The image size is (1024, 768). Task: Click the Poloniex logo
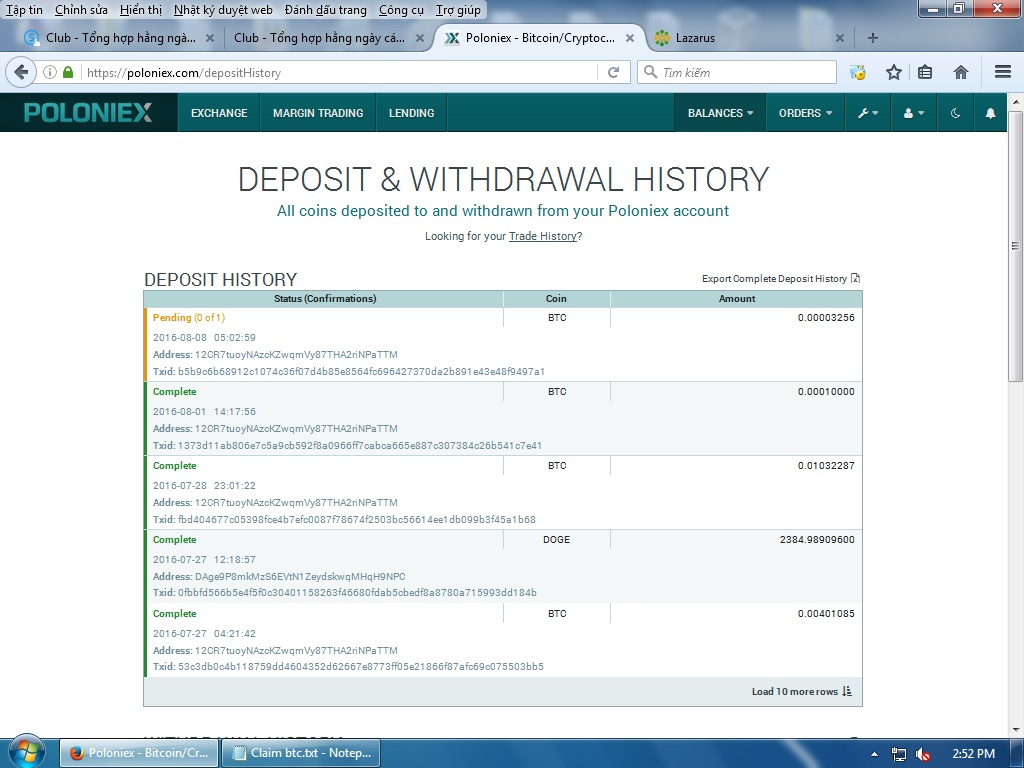88,112
